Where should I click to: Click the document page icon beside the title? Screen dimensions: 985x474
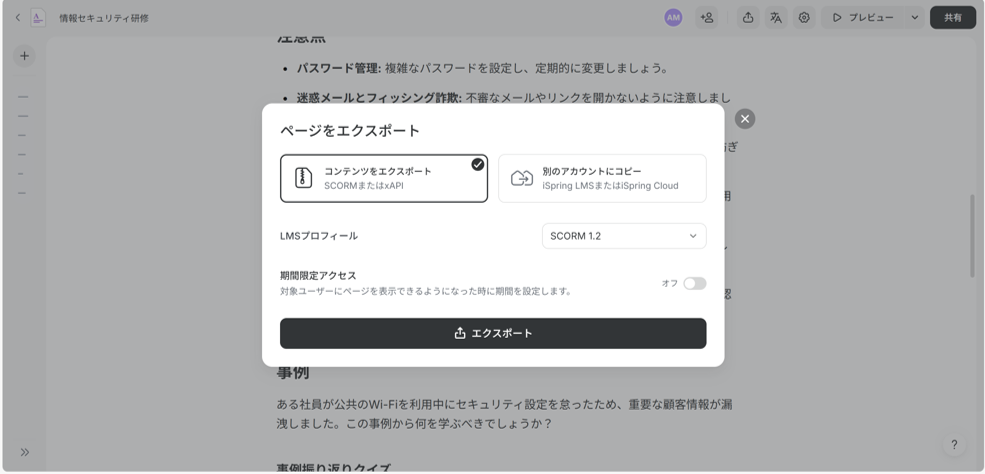click(38, 18)
